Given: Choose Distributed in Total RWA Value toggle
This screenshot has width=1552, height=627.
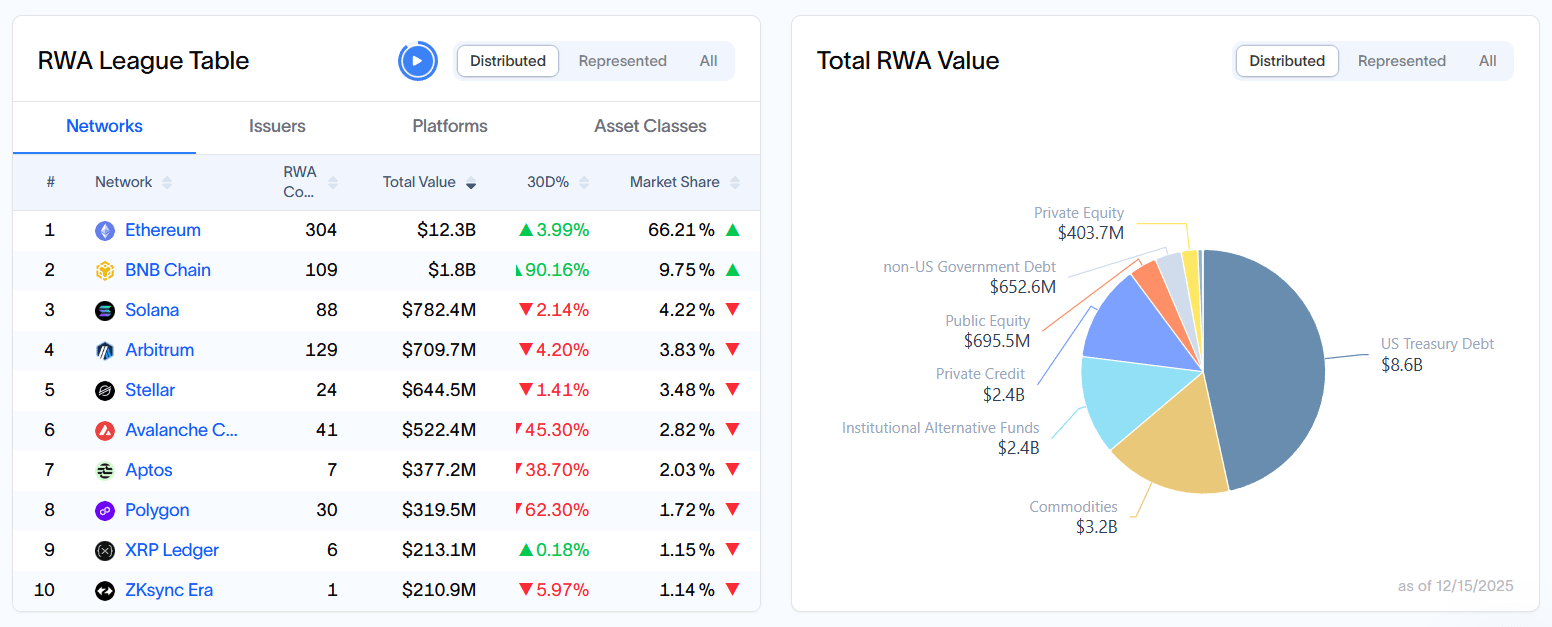Looking at the screenshot, I should pos(1287,61).
